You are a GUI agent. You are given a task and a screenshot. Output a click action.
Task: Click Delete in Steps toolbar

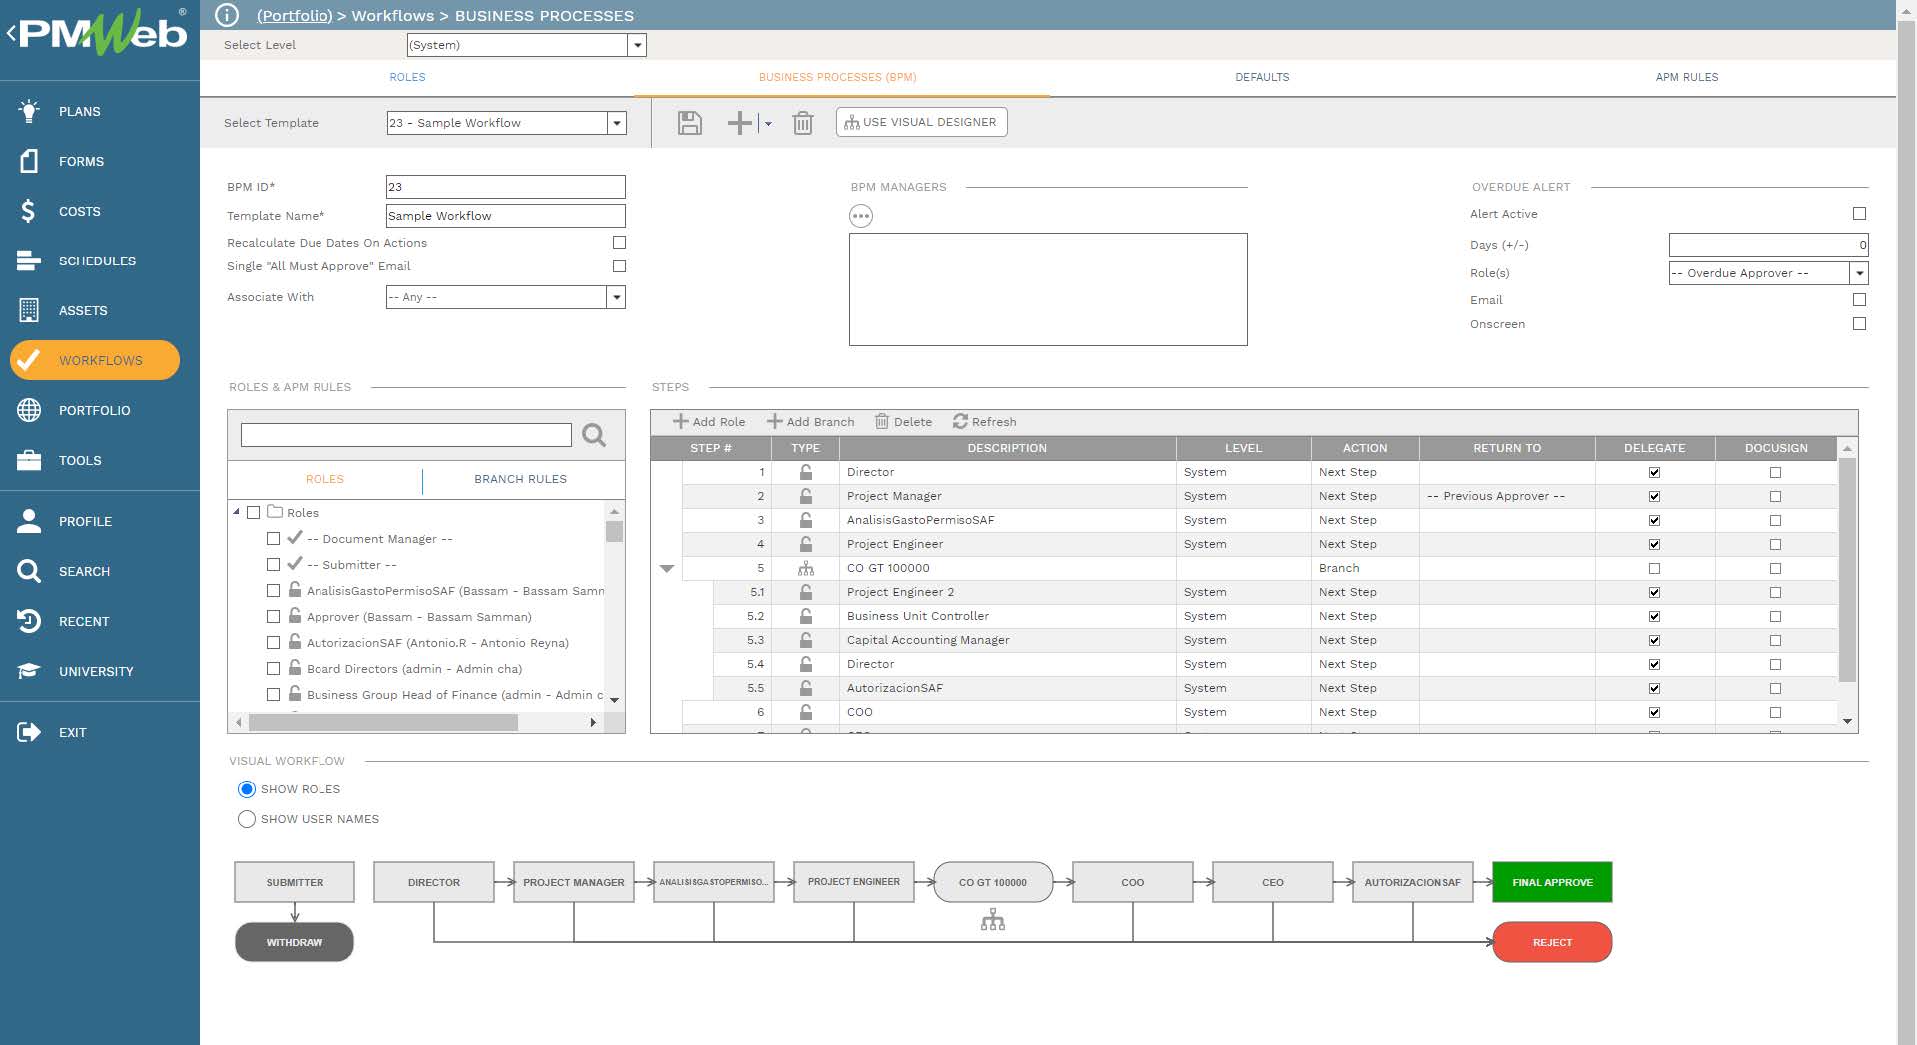[x=904, y=422]
